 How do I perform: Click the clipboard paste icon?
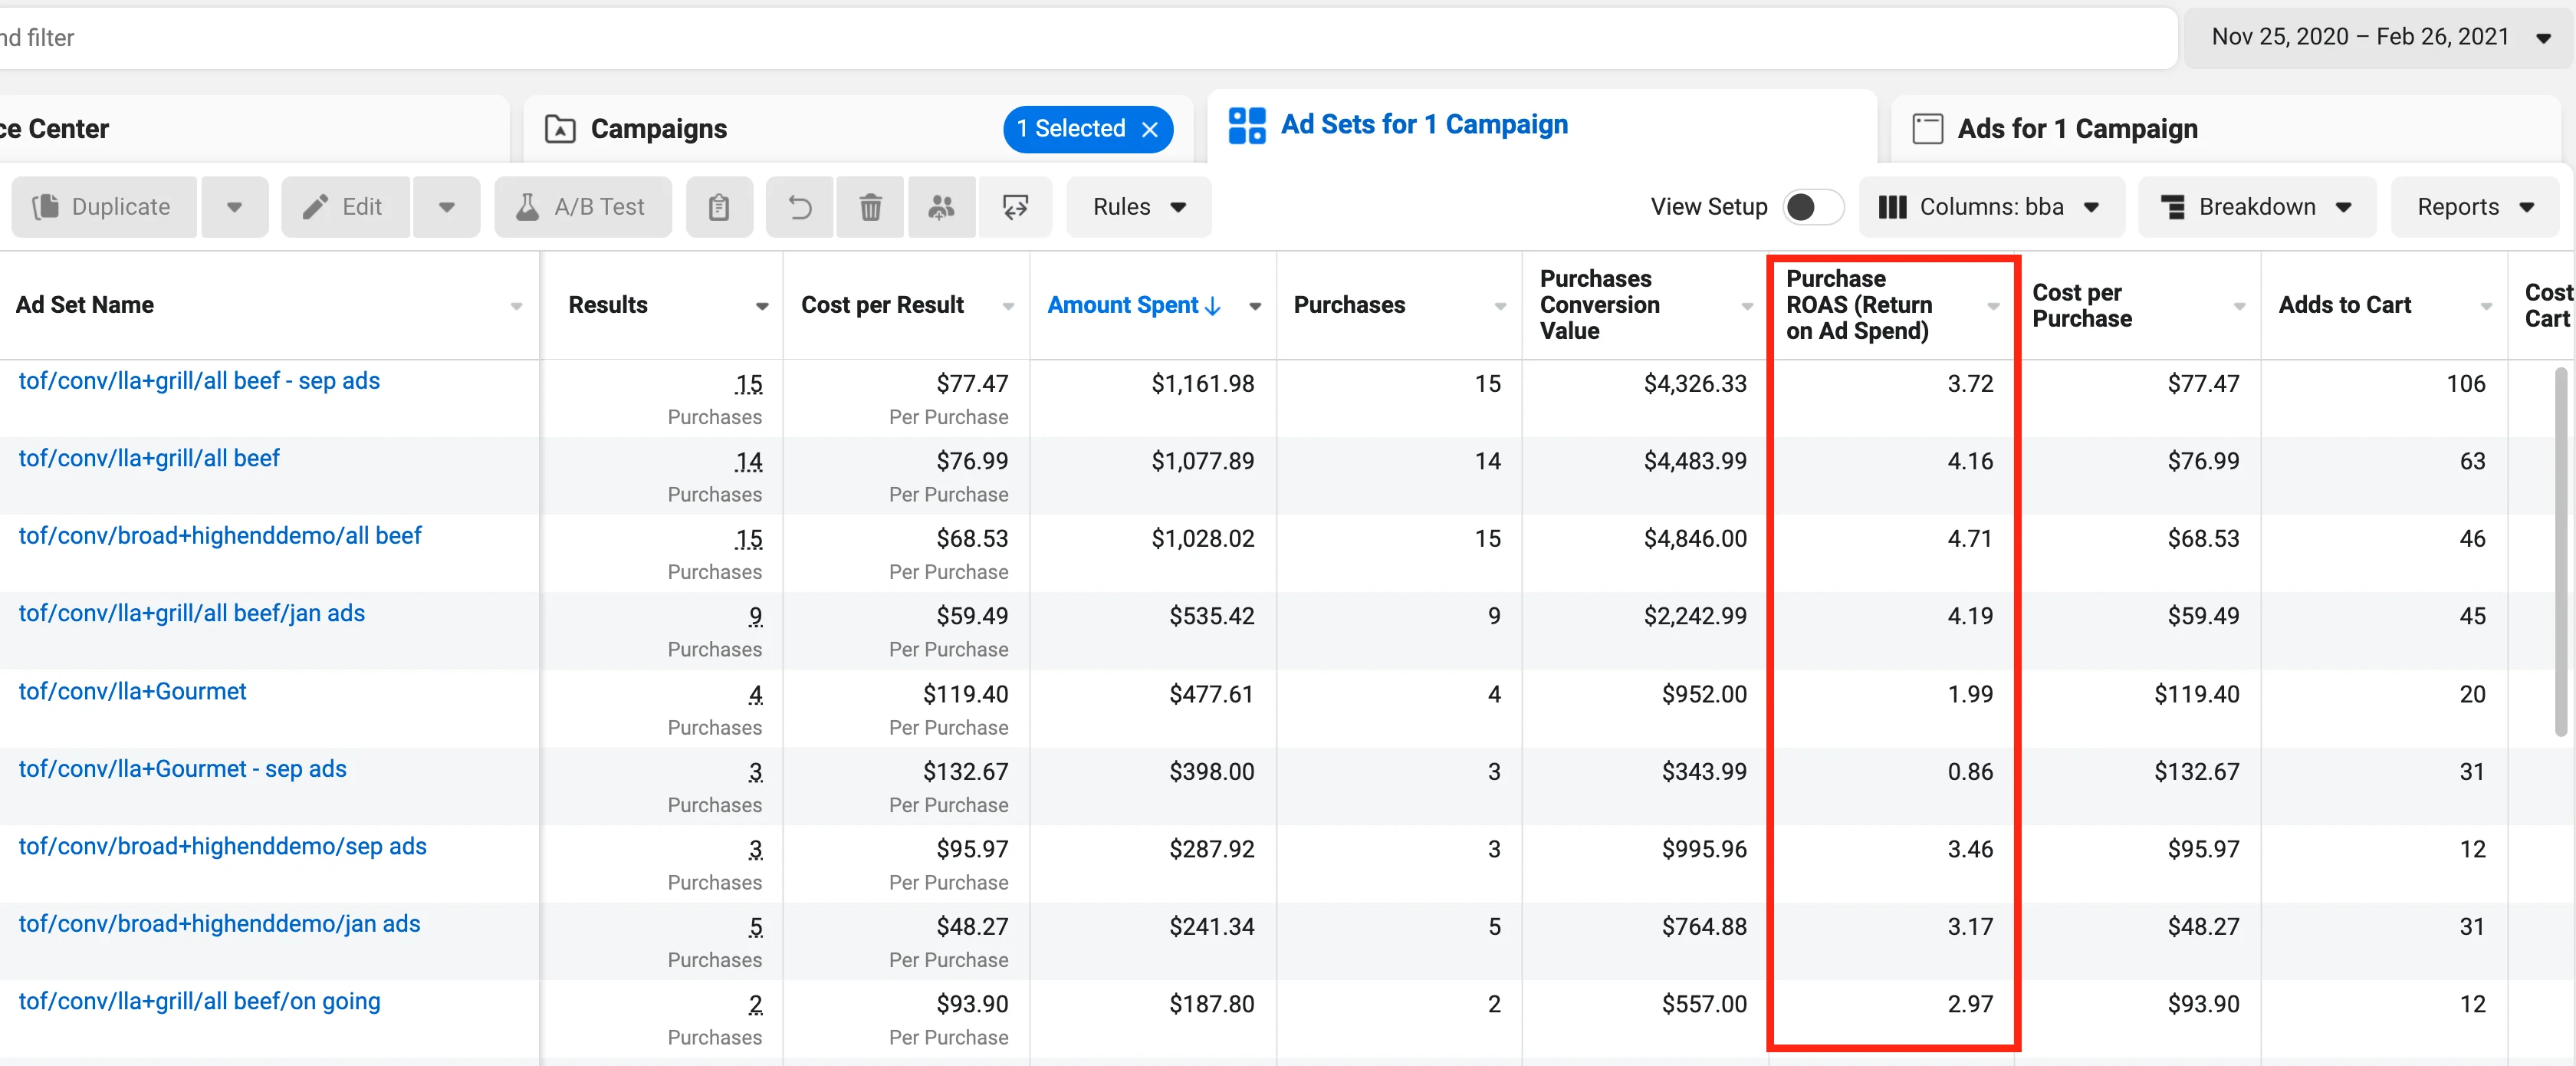[x=719, y=207]
